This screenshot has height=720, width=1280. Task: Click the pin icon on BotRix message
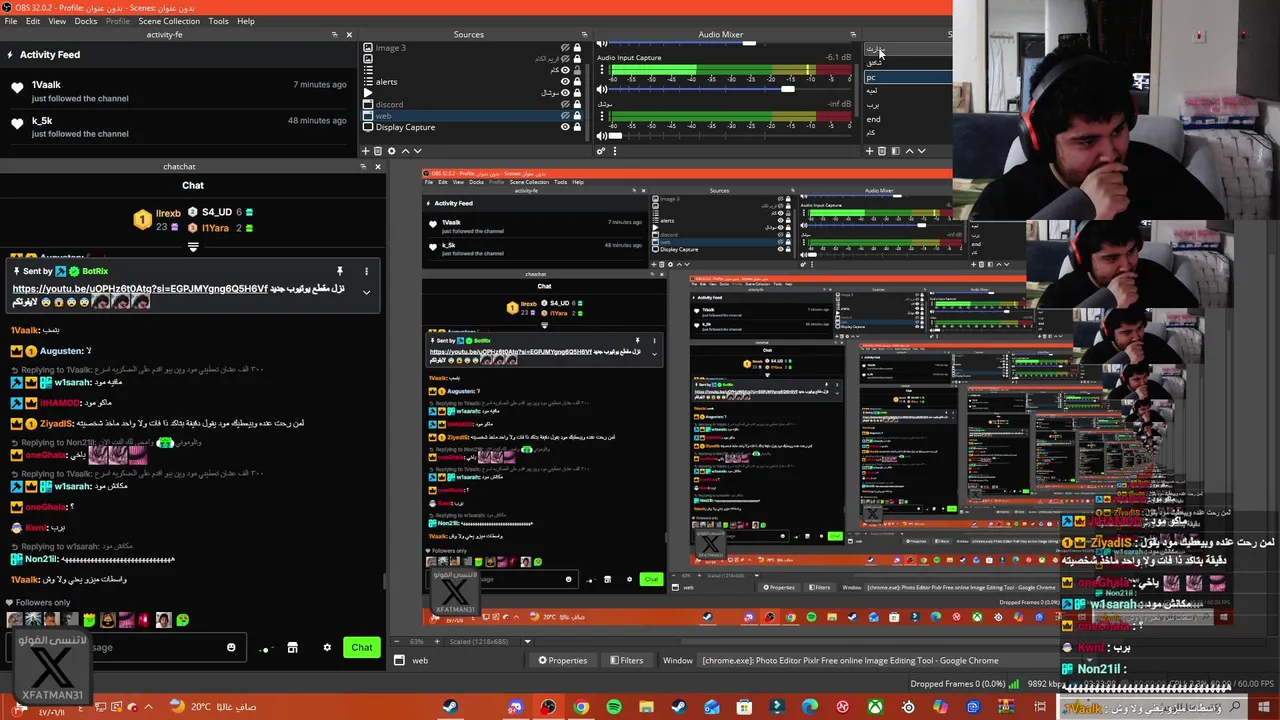[340, 271]
